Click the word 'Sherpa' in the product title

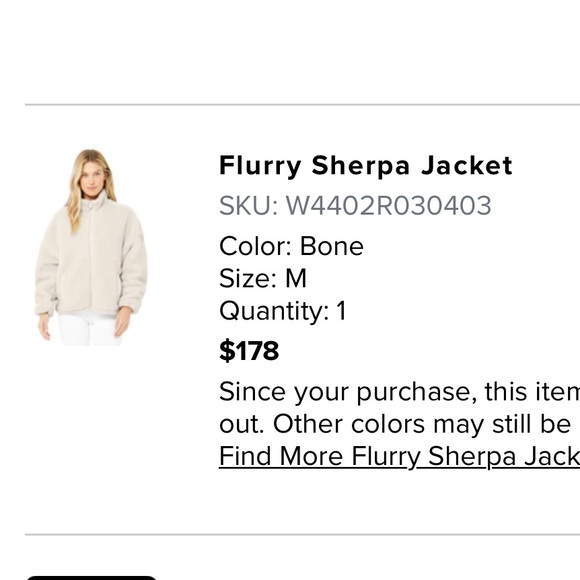click(x=360, y=166)
